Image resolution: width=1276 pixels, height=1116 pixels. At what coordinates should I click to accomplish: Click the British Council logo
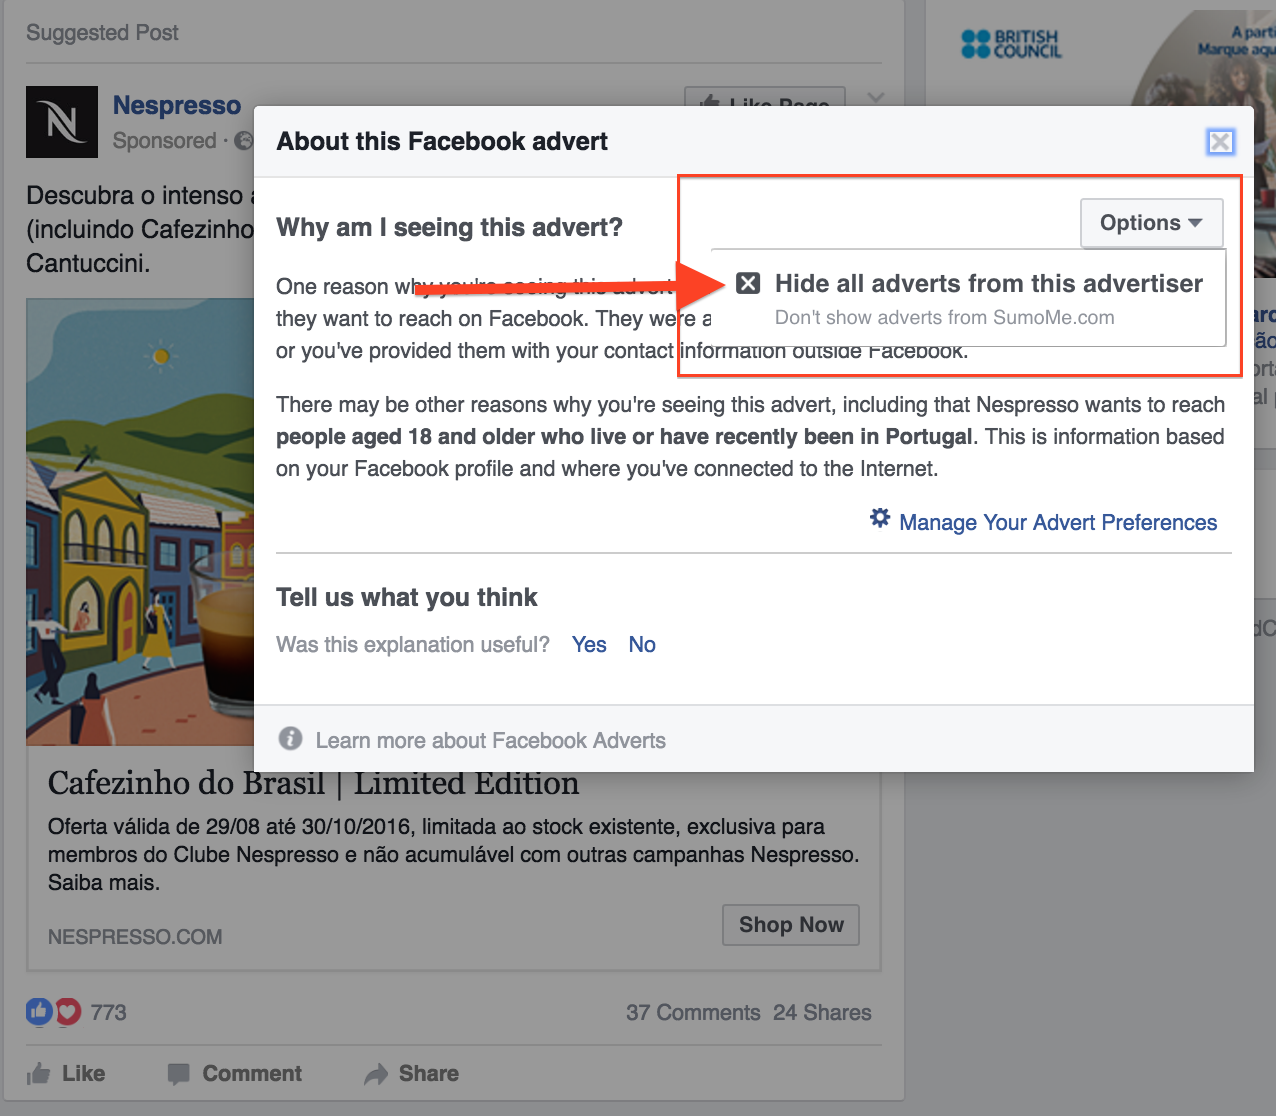coord(1011,44)
